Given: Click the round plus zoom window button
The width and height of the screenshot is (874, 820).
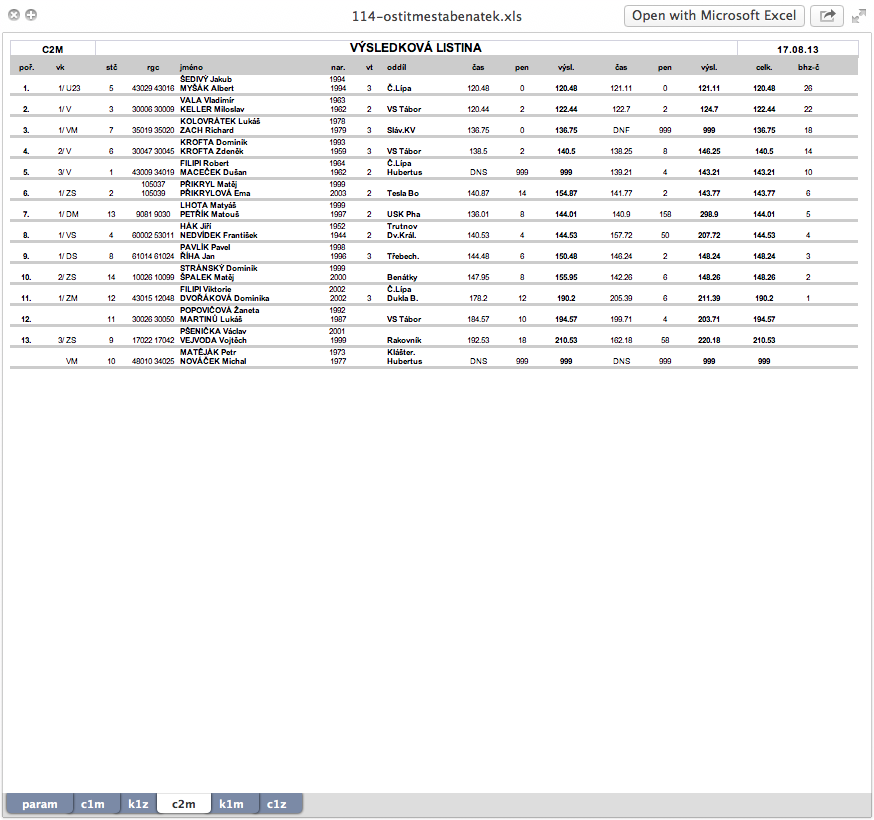Looking at the screenshot, I should [31, 15].
